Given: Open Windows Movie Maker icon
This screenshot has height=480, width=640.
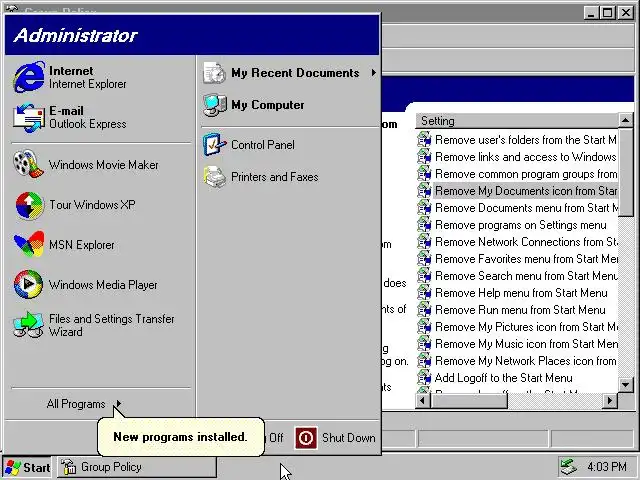Looking at the screenshot, I should 29,164.
